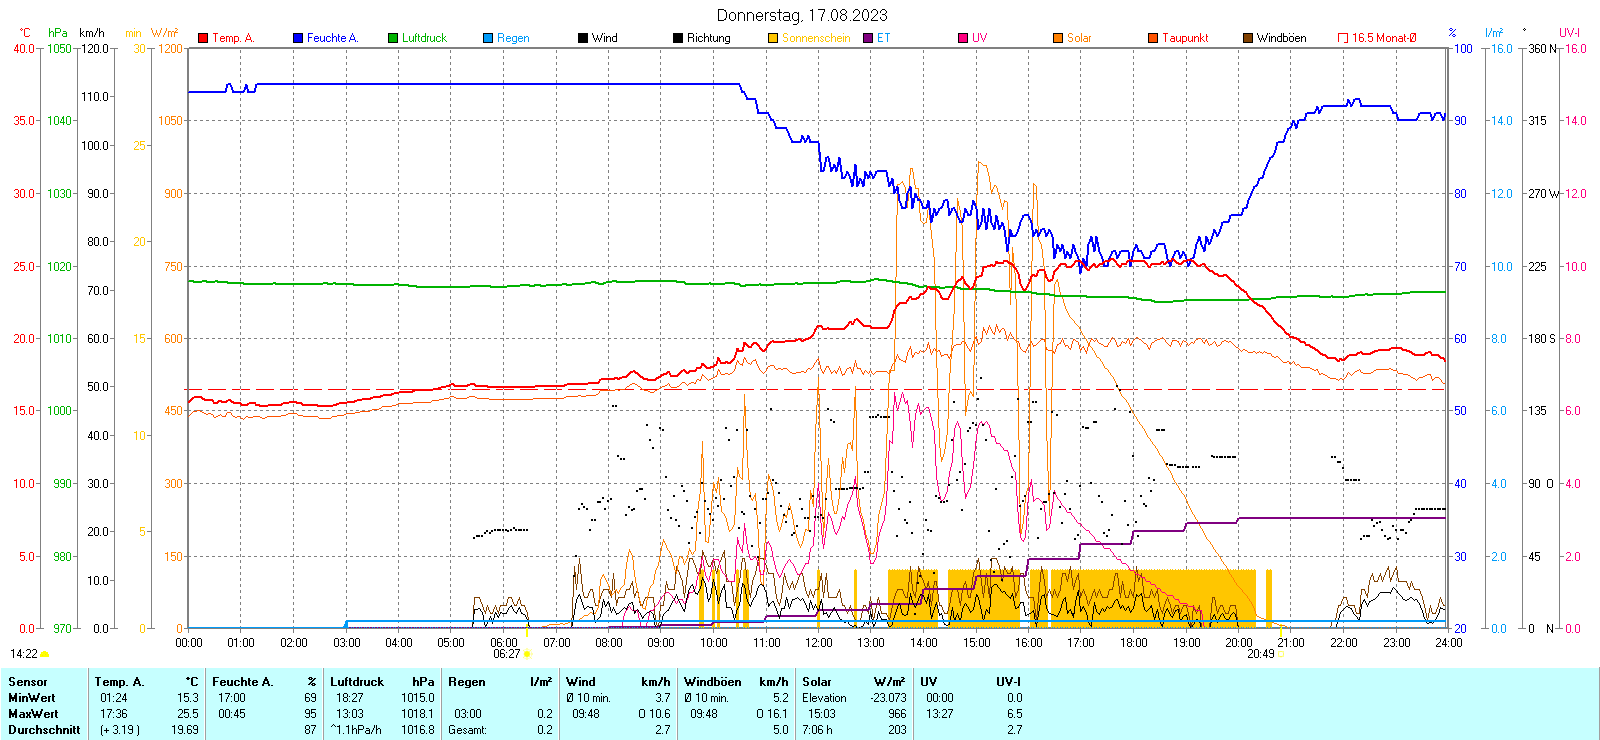Click the 12:00 tick on the time axis

(x=819, y=643)
